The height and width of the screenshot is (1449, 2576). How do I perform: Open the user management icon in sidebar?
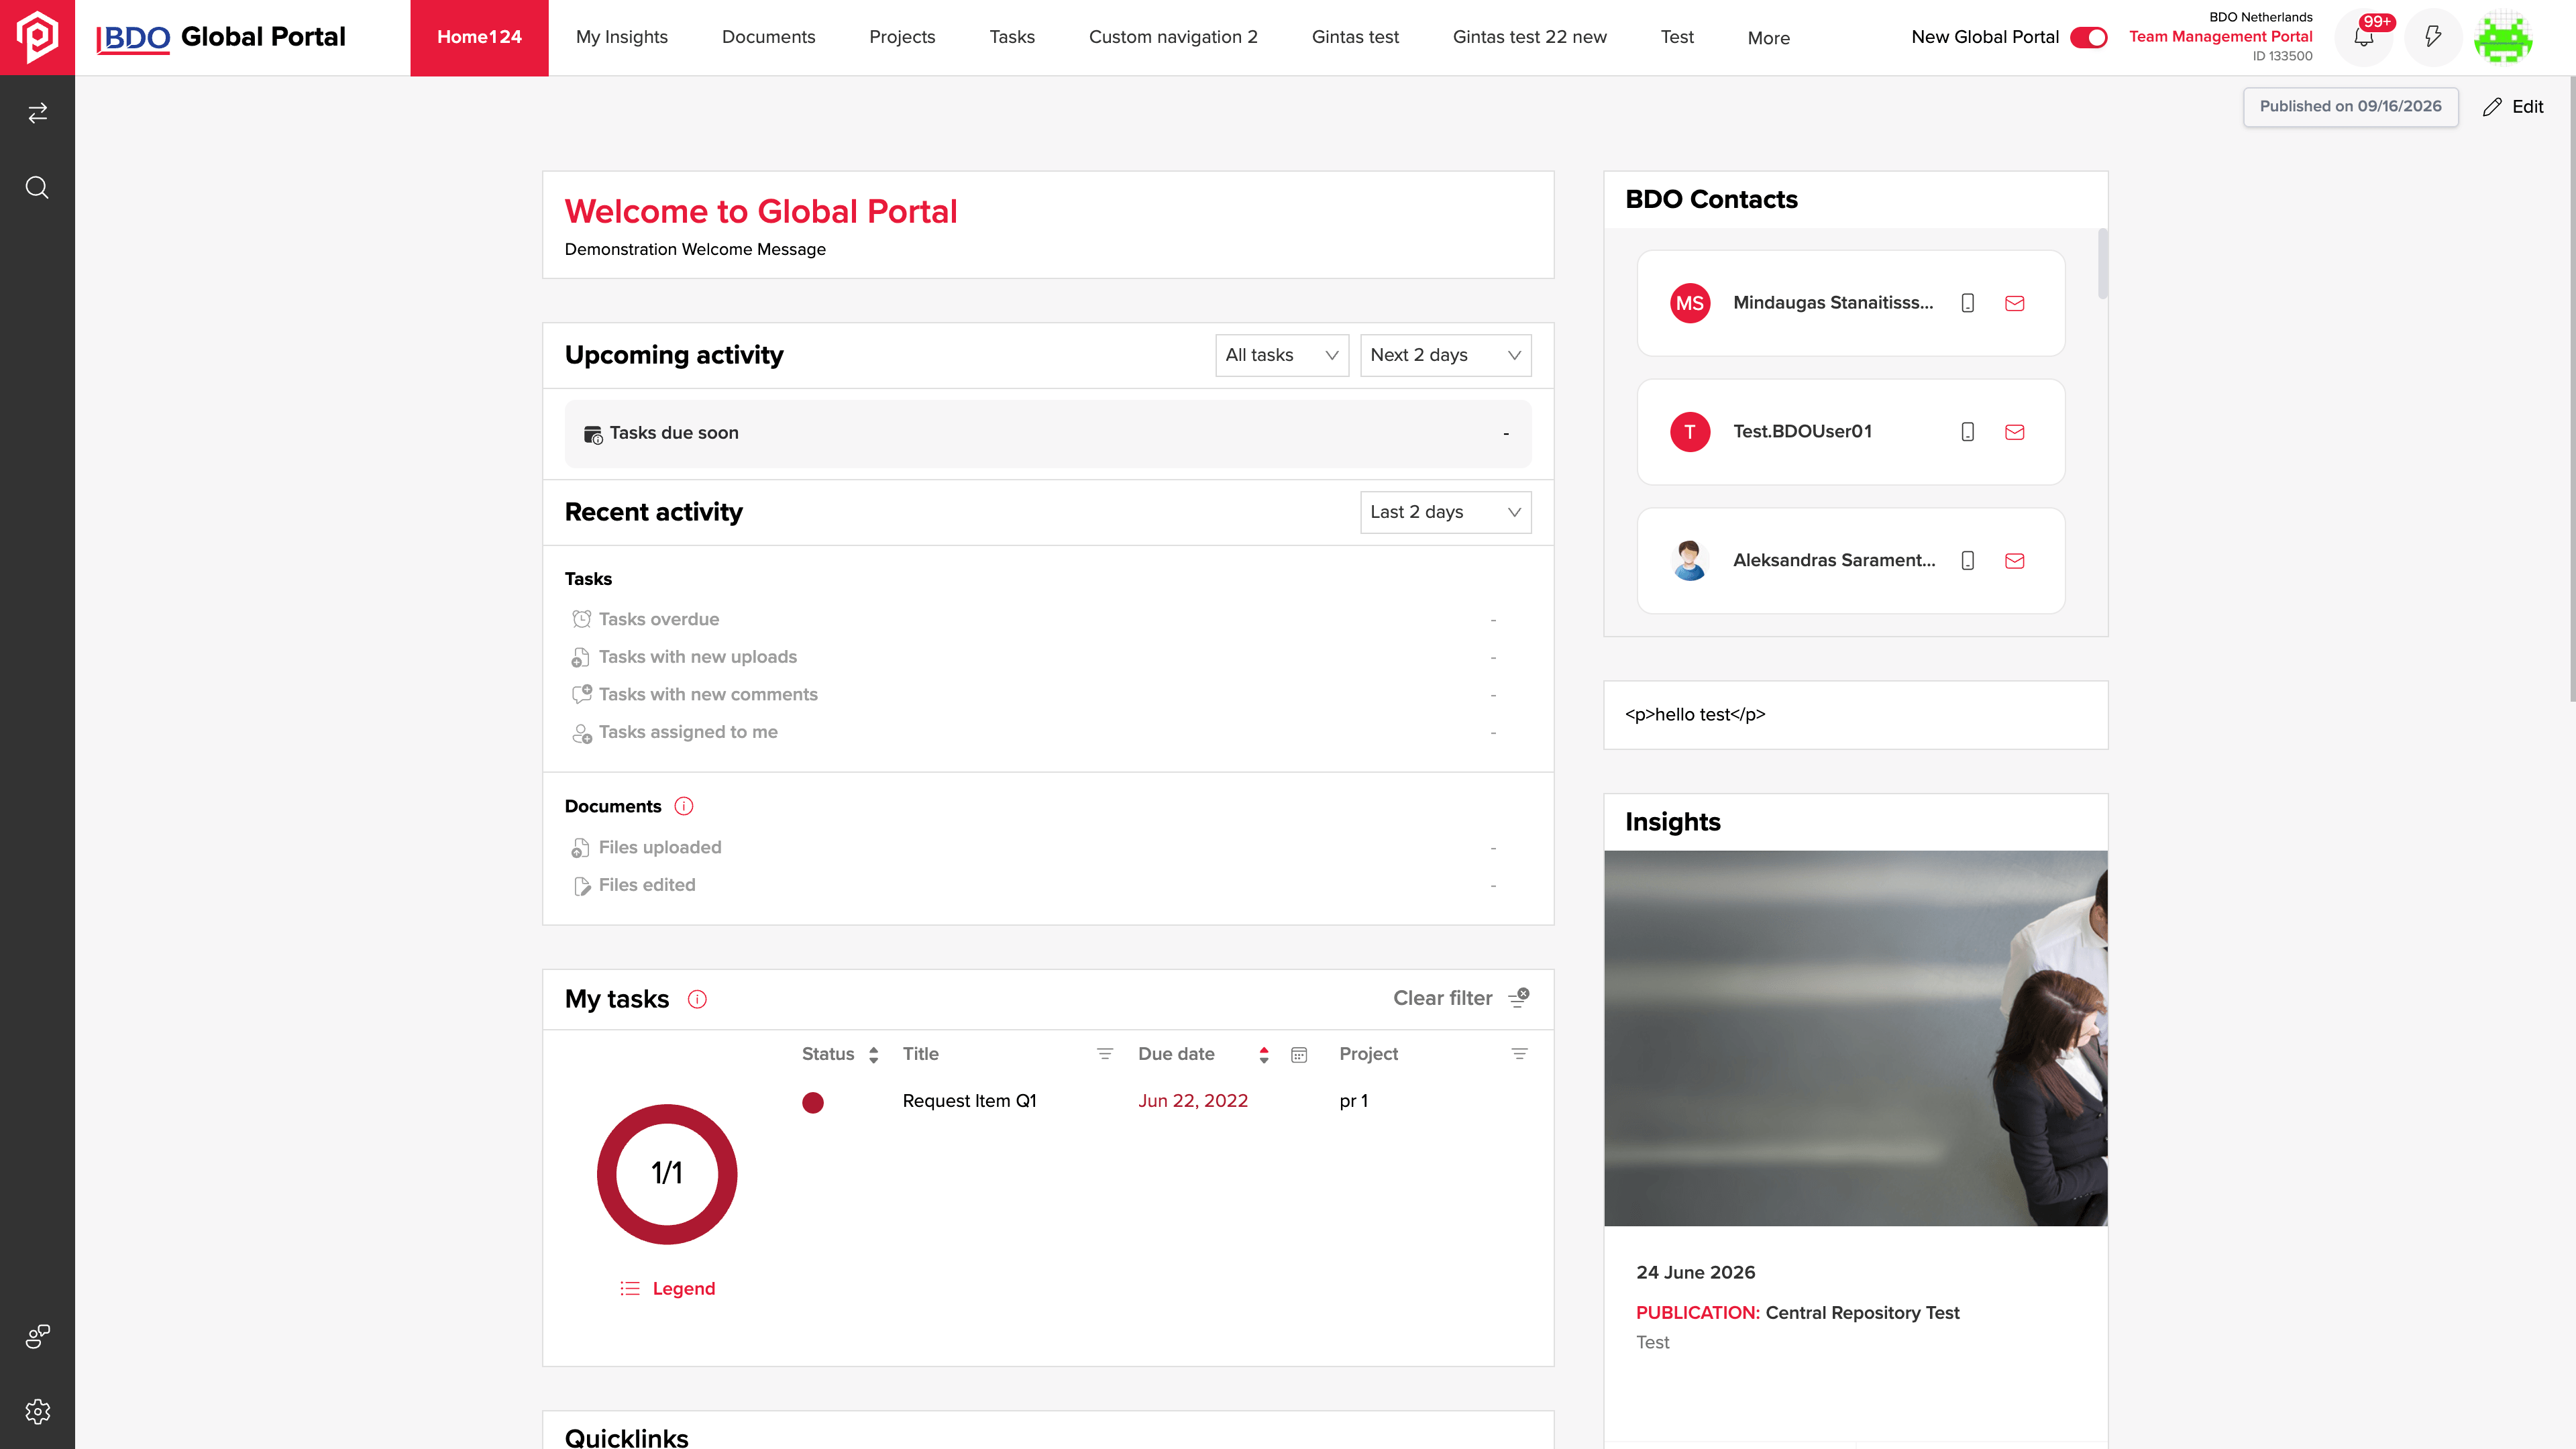tap(37, 1336)
